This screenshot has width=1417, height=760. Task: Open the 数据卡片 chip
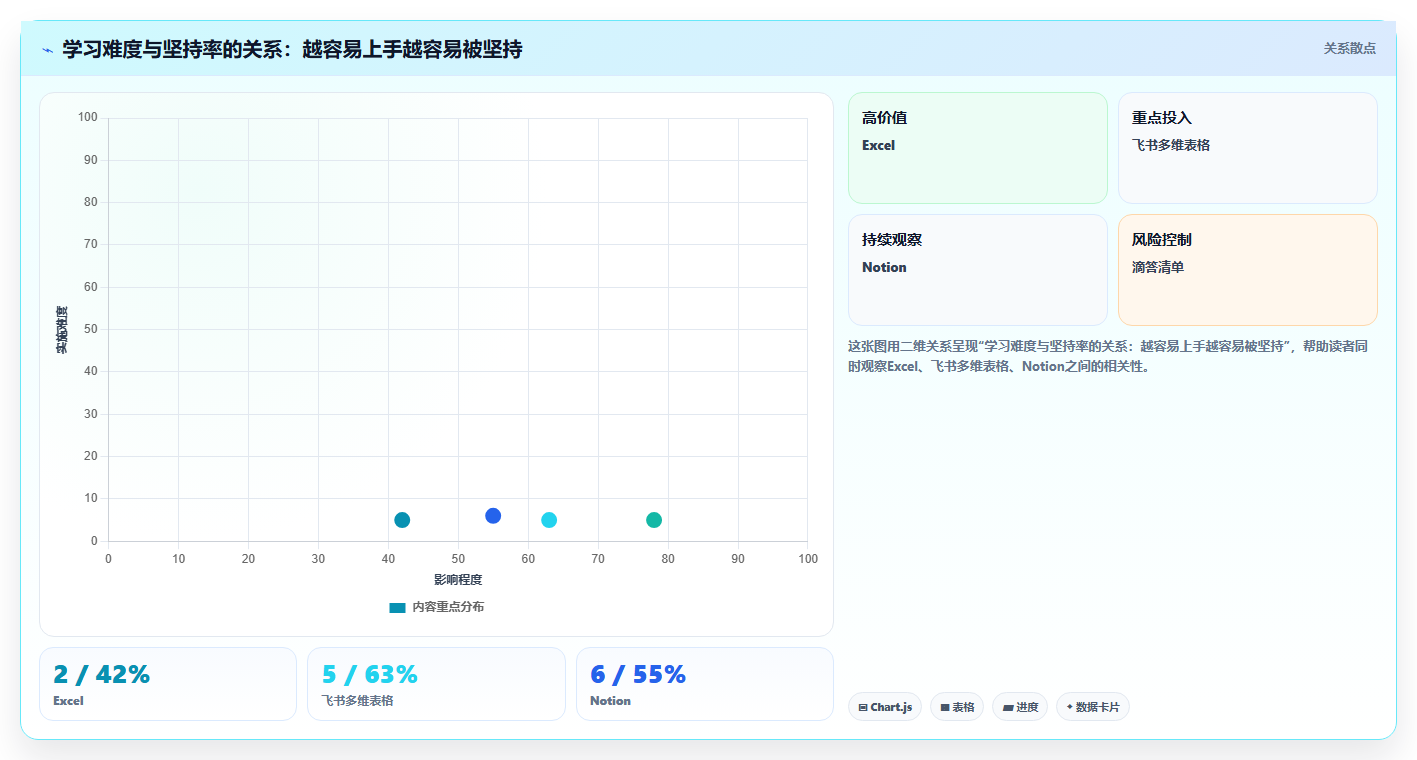point(1093,707)
